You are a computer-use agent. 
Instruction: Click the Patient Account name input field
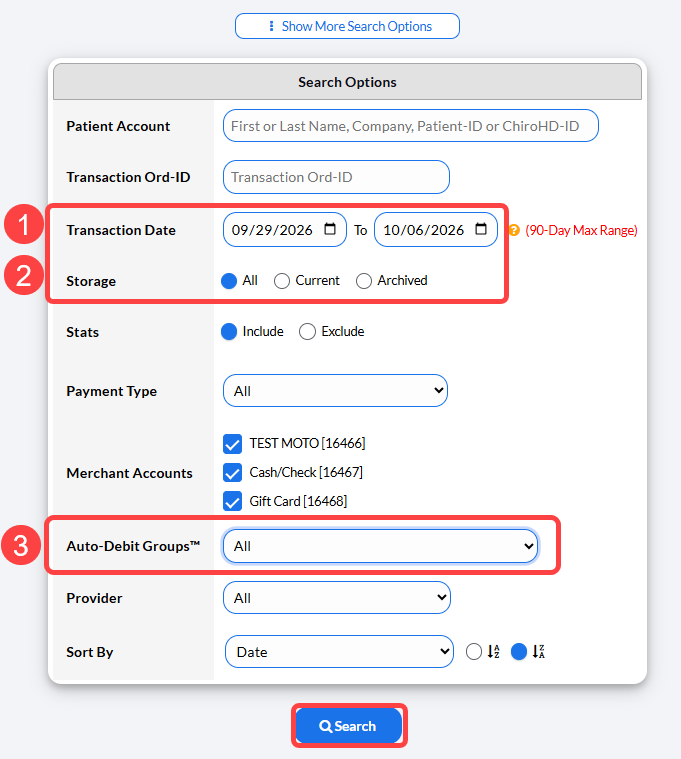click(x=411, y=126)
